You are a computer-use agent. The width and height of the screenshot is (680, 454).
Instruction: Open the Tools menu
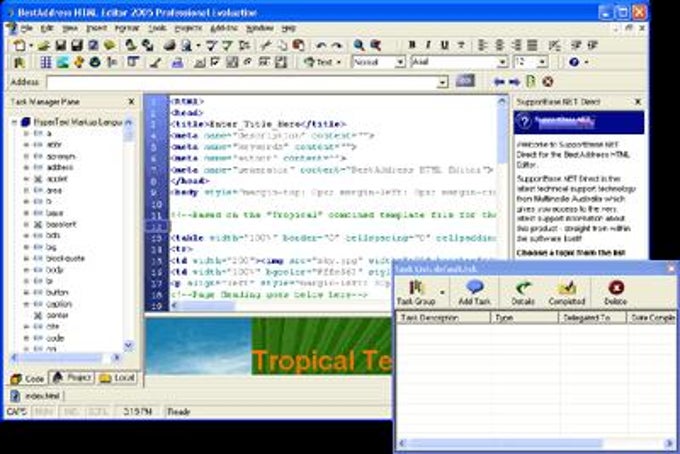pos(157,28)
